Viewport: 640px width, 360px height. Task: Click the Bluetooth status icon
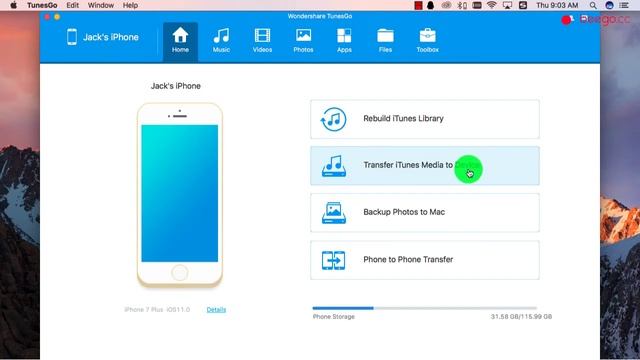pos(462,5)
